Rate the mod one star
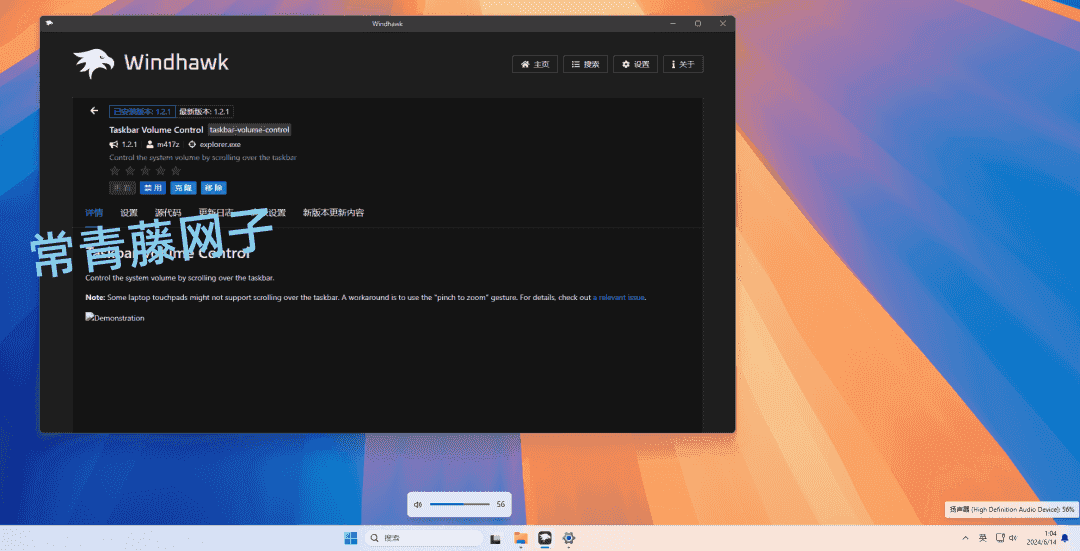Screen dimensions: 1080x551 114,170
